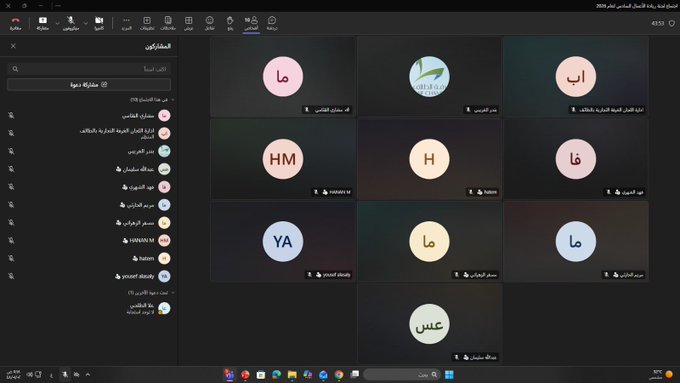Image resolution: width=680 pixels, height=383 pixels.
Task: Click muted mic icon beside hatem in list
Action: 11,258
